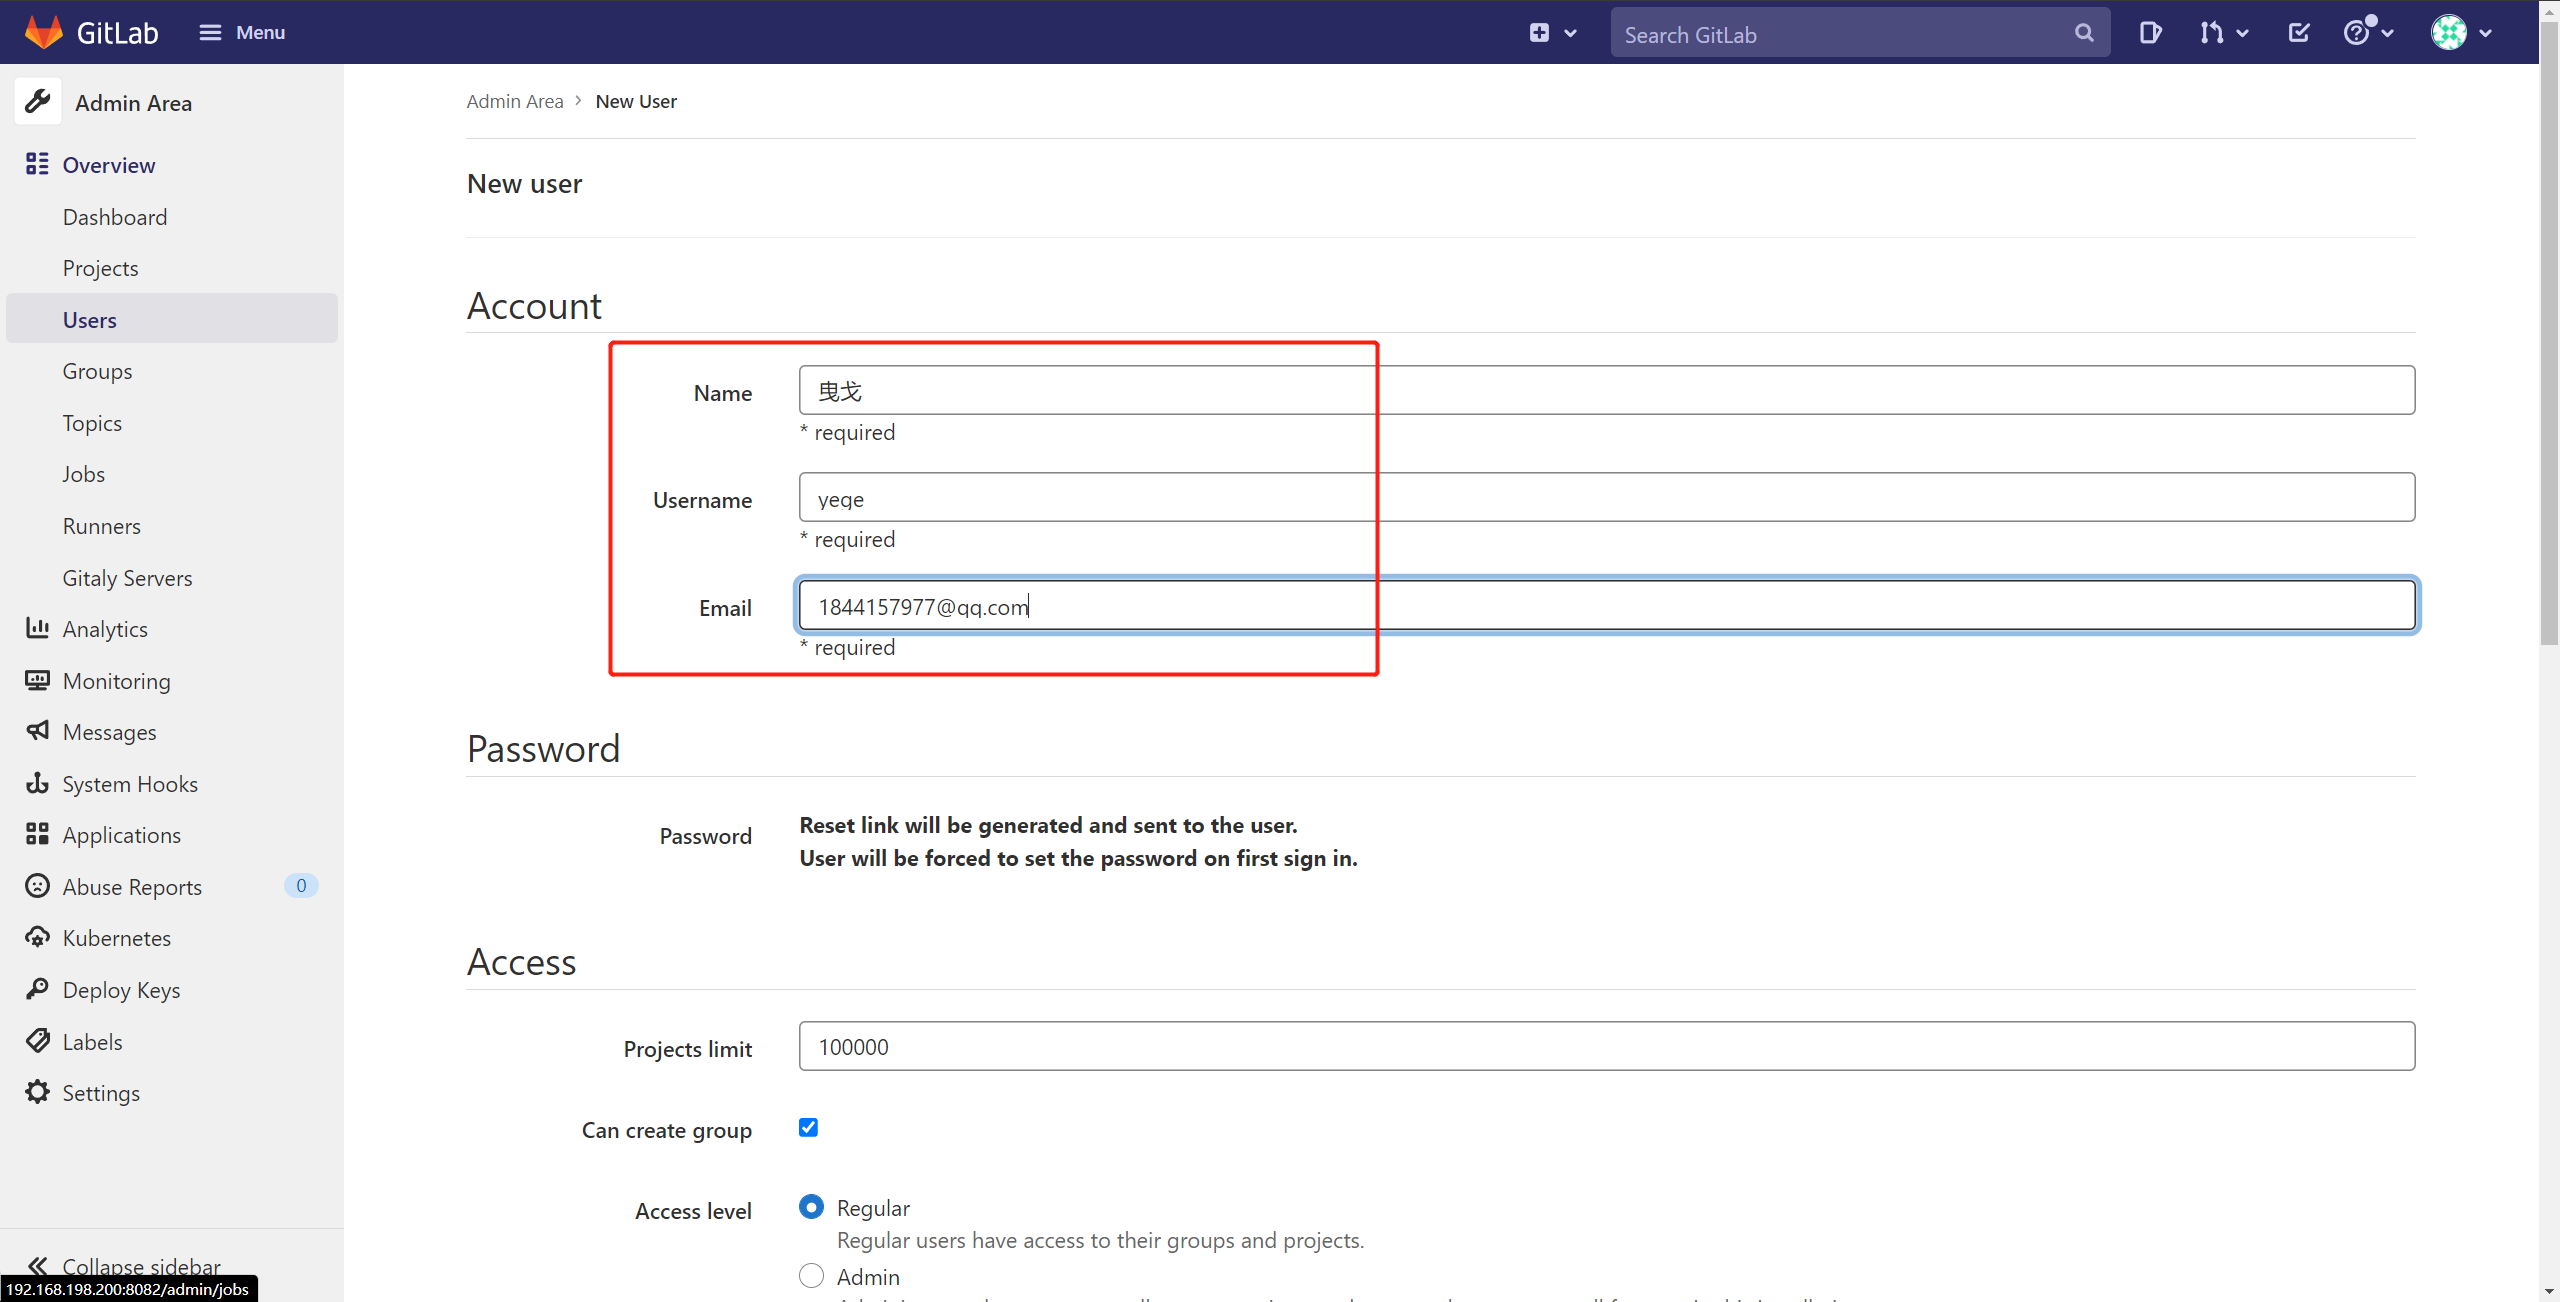Click the GitLab fox logo

pyautogui.click(x=43, y=32)
